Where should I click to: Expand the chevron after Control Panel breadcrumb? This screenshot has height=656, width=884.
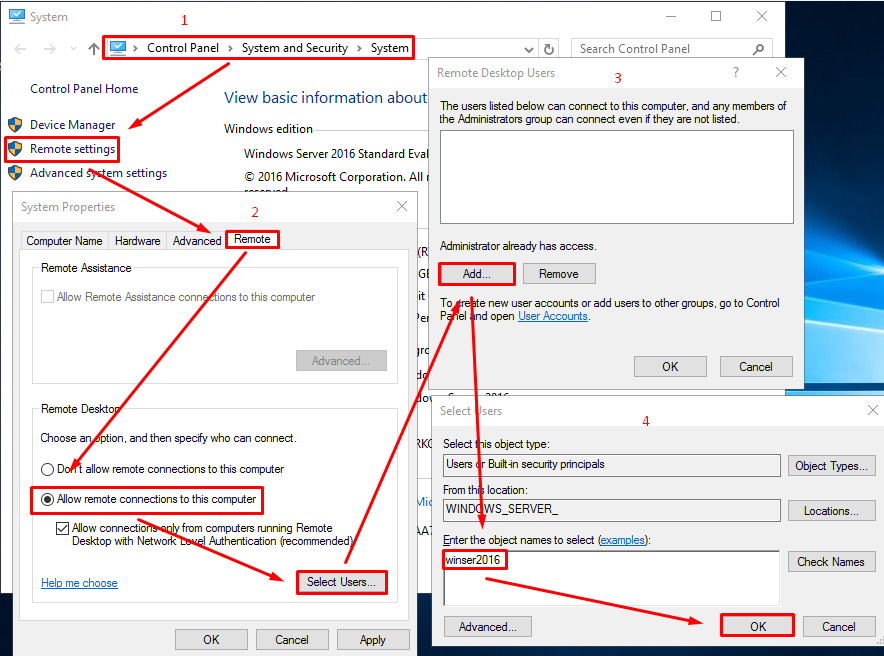pyautogui.click(x=230, y=48)
